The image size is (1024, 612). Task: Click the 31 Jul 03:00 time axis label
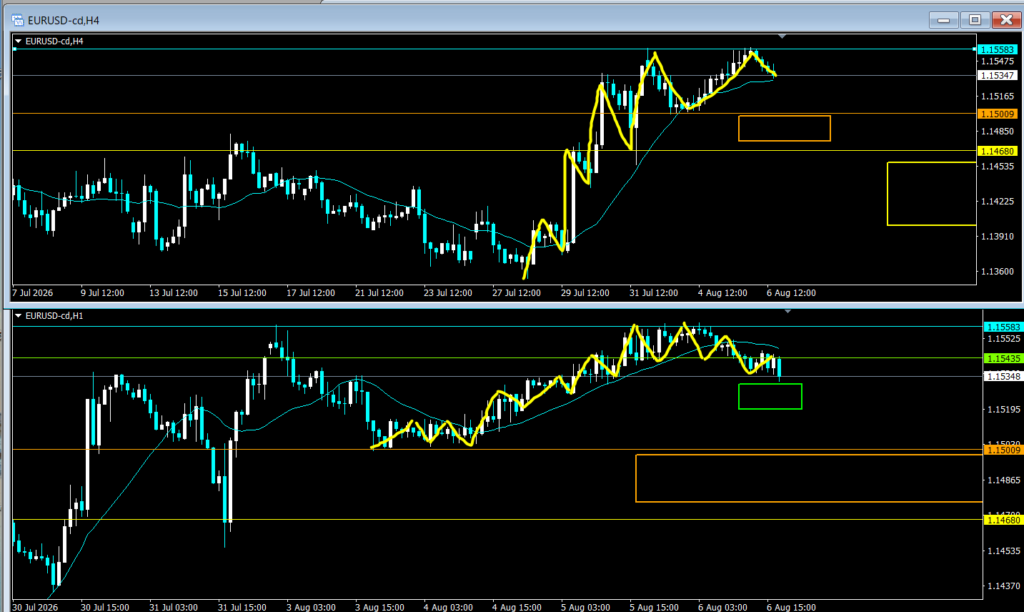tap(173, 607)
